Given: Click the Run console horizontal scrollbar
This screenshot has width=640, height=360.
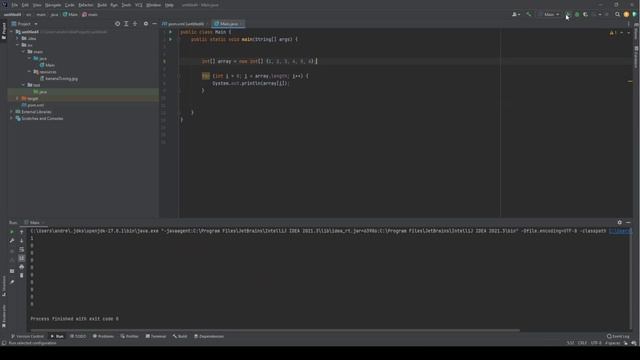Looking at the screenshot, I should click(x=275, y=330).
